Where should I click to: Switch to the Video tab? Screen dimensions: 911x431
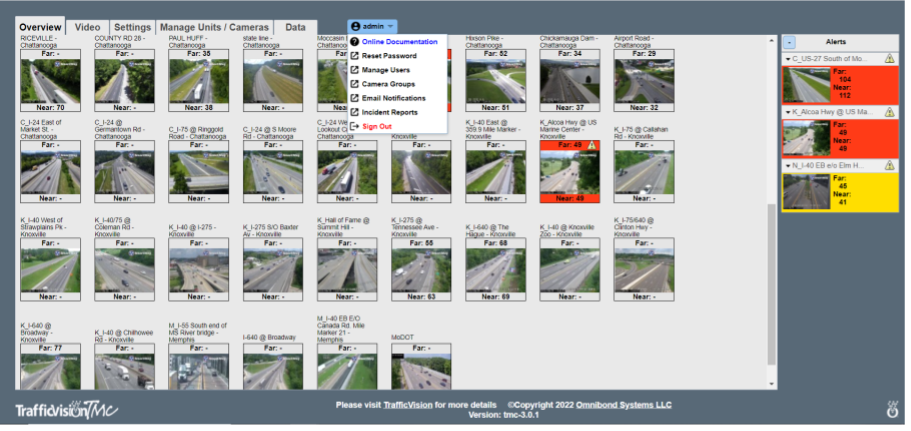(87, 27)
